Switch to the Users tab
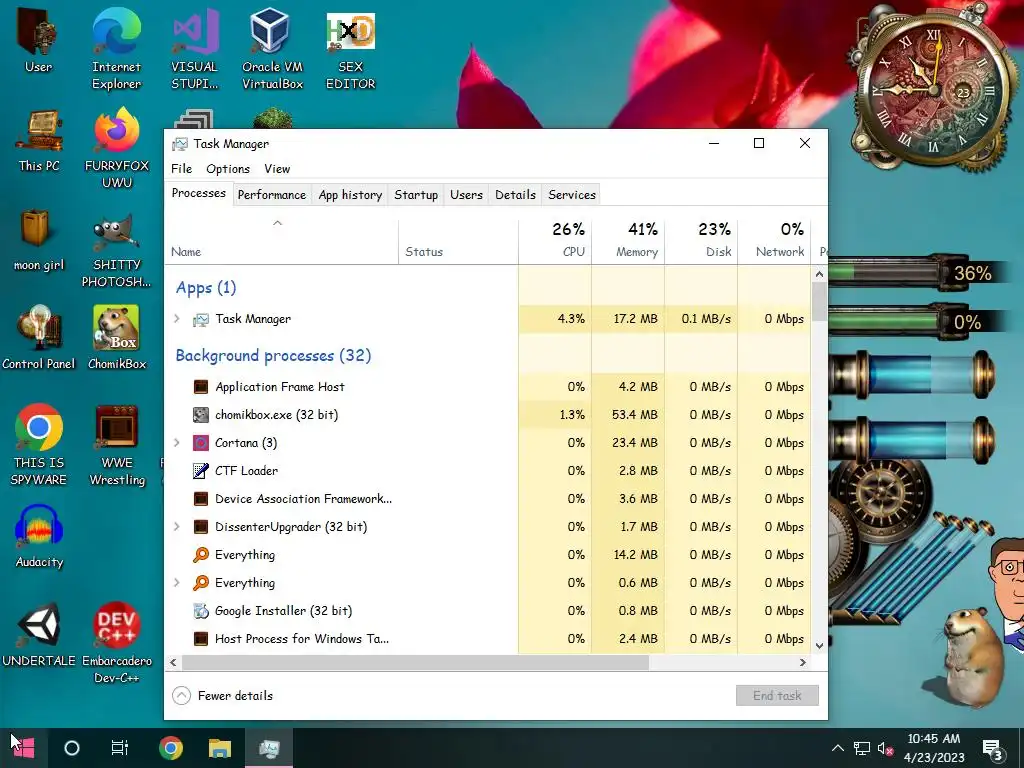 (x=466, y=195)
